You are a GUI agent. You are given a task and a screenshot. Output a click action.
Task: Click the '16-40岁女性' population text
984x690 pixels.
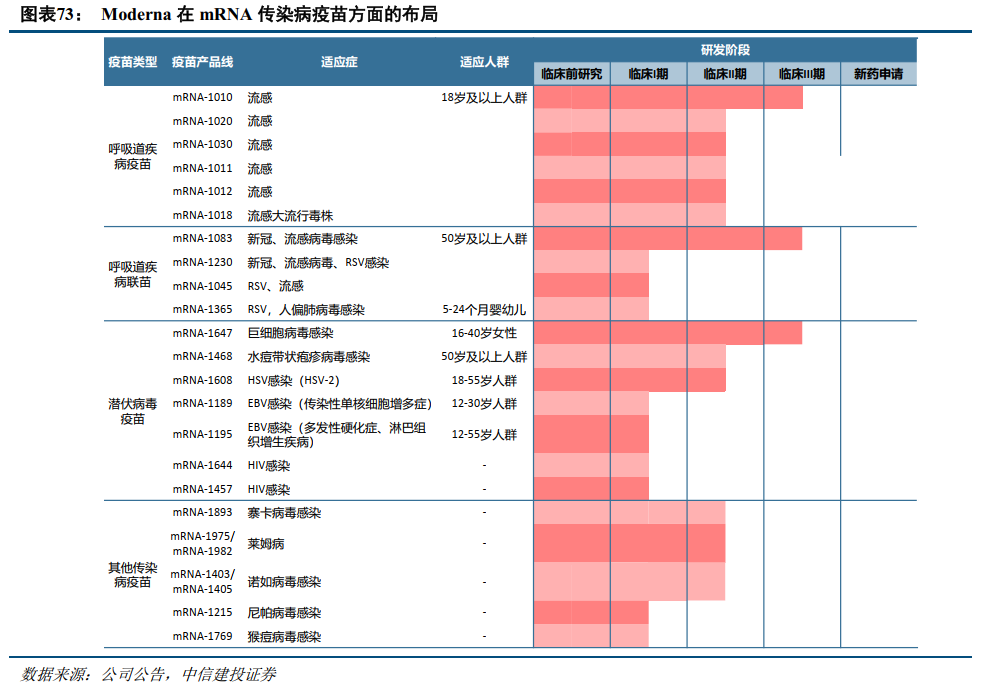pyautogui.click(x=484, y=333)
